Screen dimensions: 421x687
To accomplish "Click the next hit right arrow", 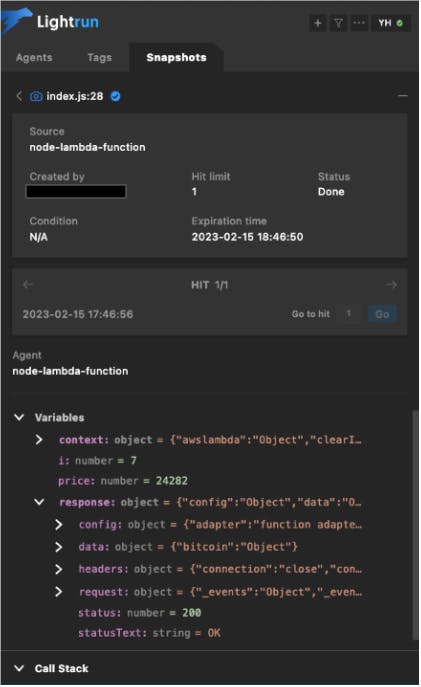I will (x=392, y=285).
